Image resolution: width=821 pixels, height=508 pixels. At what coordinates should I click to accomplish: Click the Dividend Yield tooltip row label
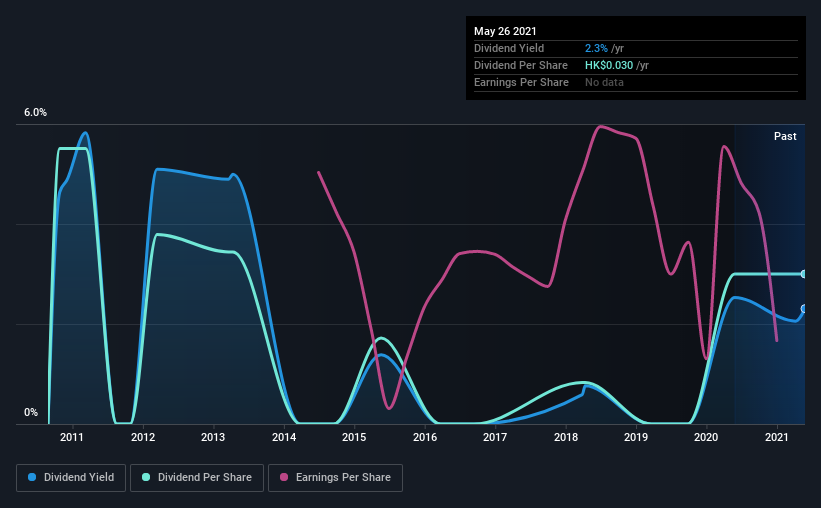[x=509, y=48]
